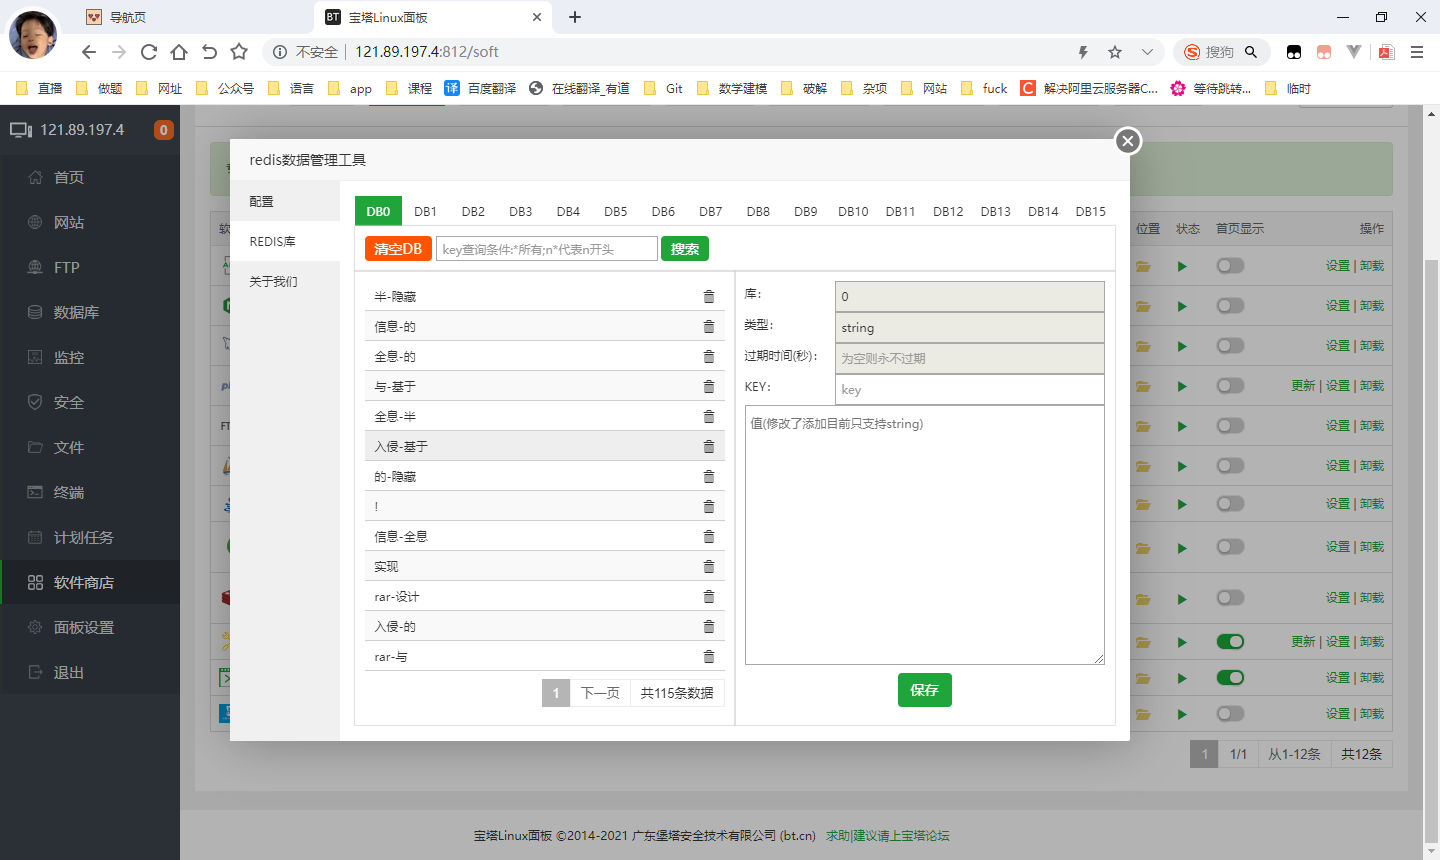Remove the rar-设计 key using trash icon
The height and width of the screenshot is (860, 1440).
[709, 596]
